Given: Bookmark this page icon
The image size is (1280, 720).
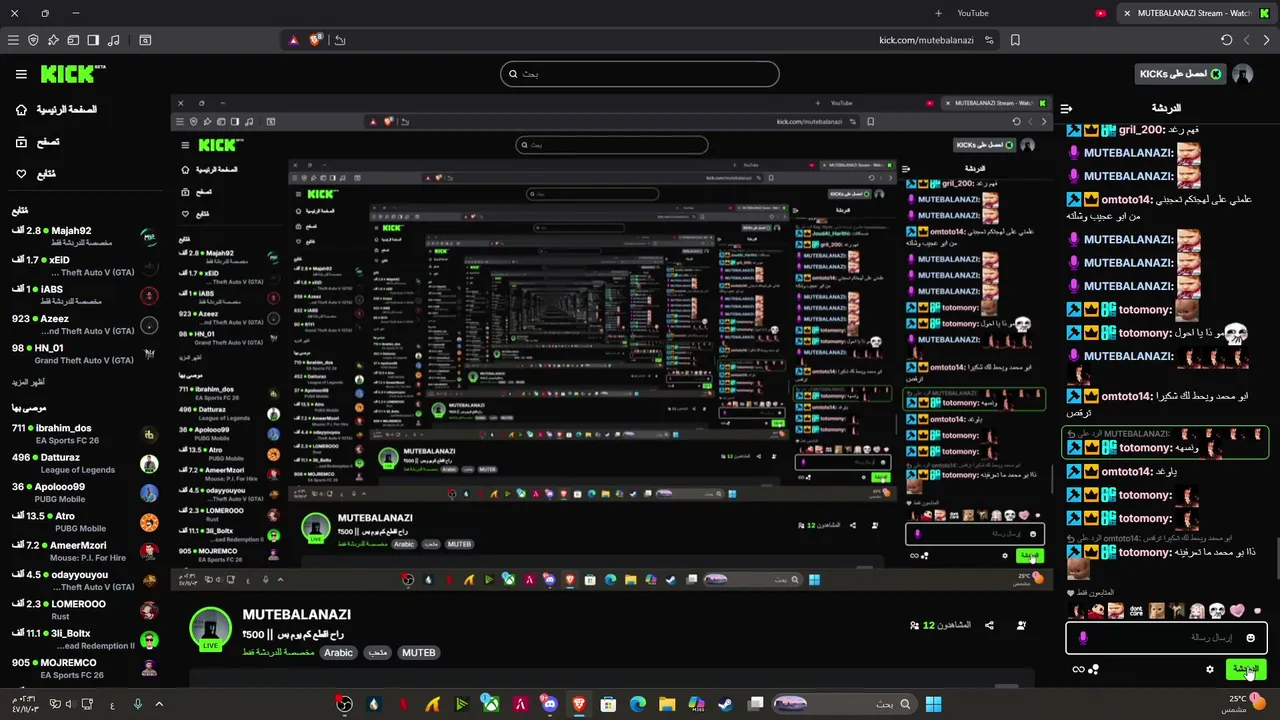Looking at the screenshot, I should point(1015,40).
